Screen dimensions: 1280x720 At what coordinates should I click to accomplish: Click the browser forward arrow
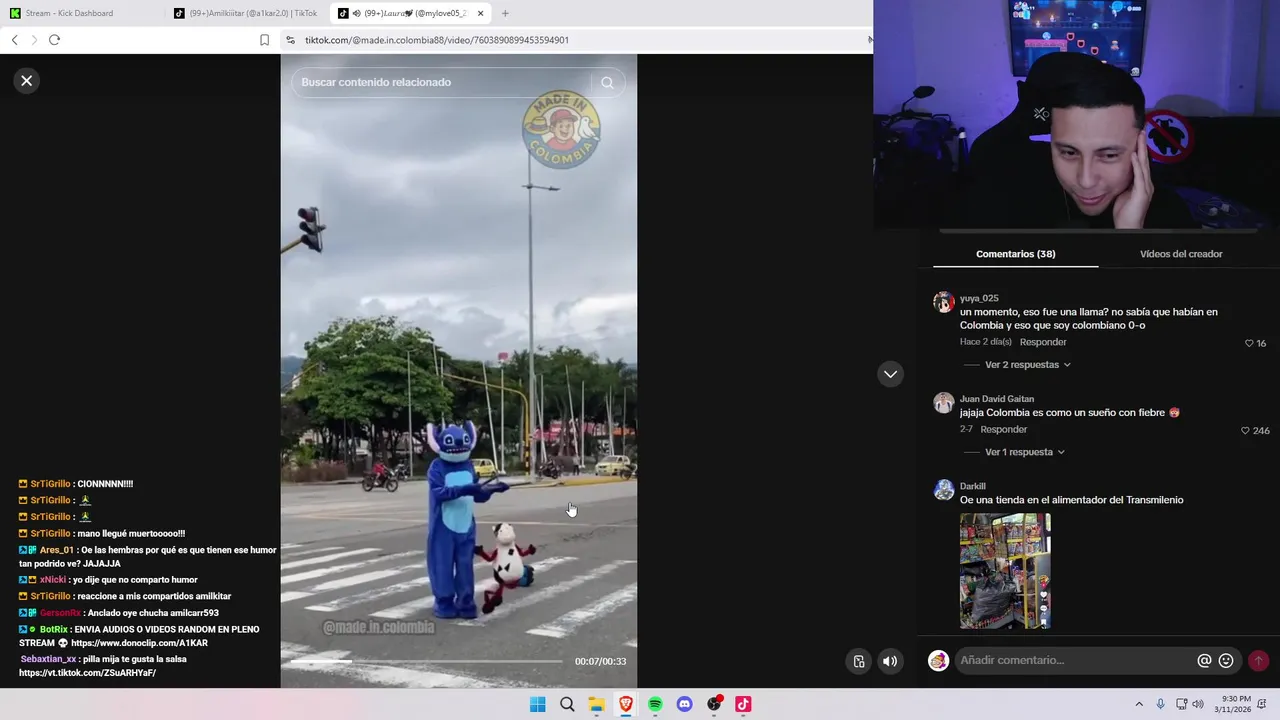[34, 40]
